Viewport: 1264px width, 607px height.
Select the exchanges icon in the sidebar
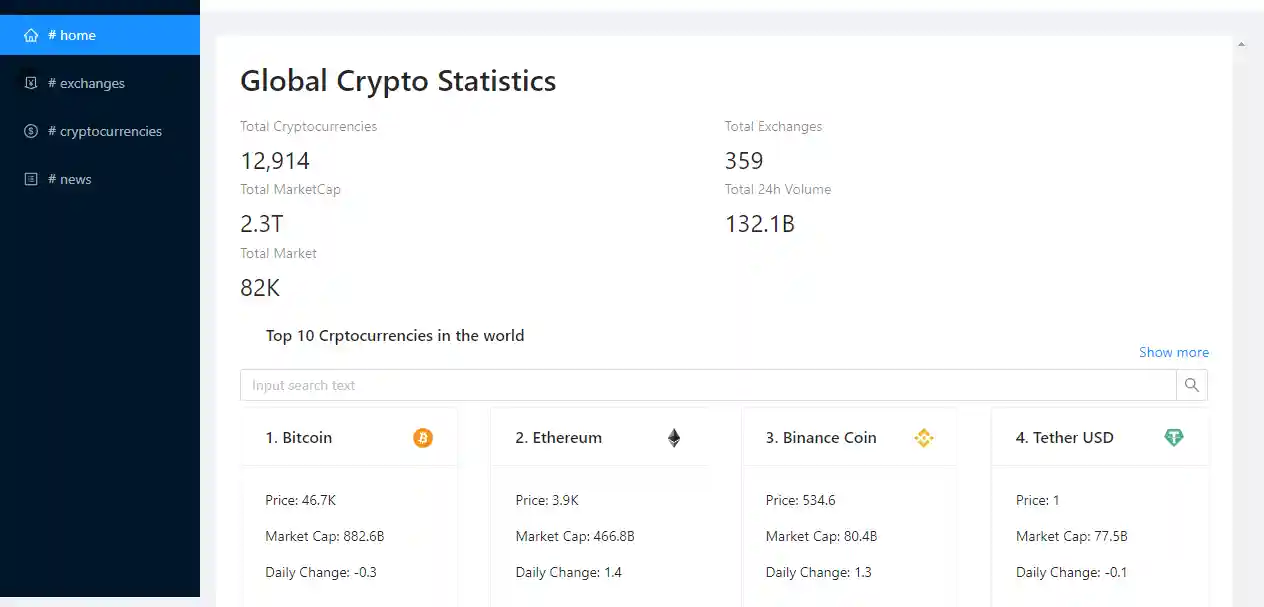pyautogui.click(x=31, y=83)
